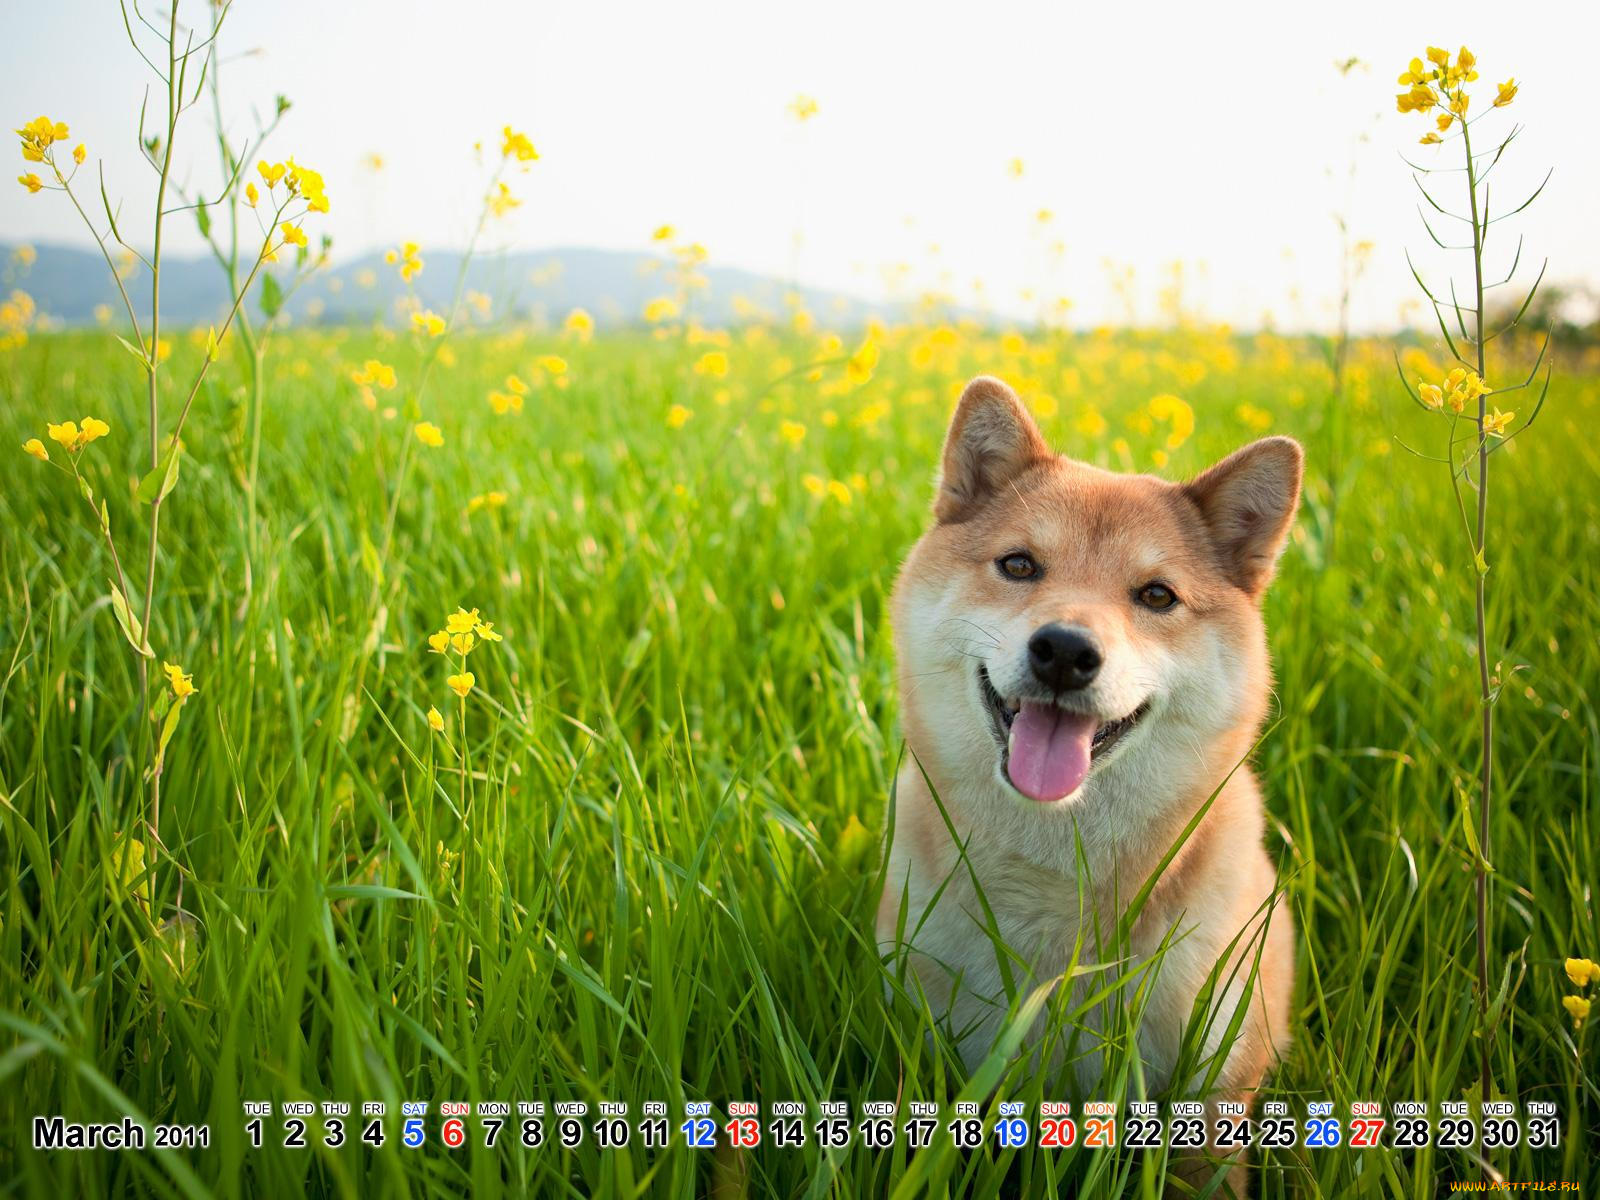Image resolution: width=1600 pixels, height=1200 pixels.
Task: Click date 24 in the calendar strip
Action: 1232,1133
